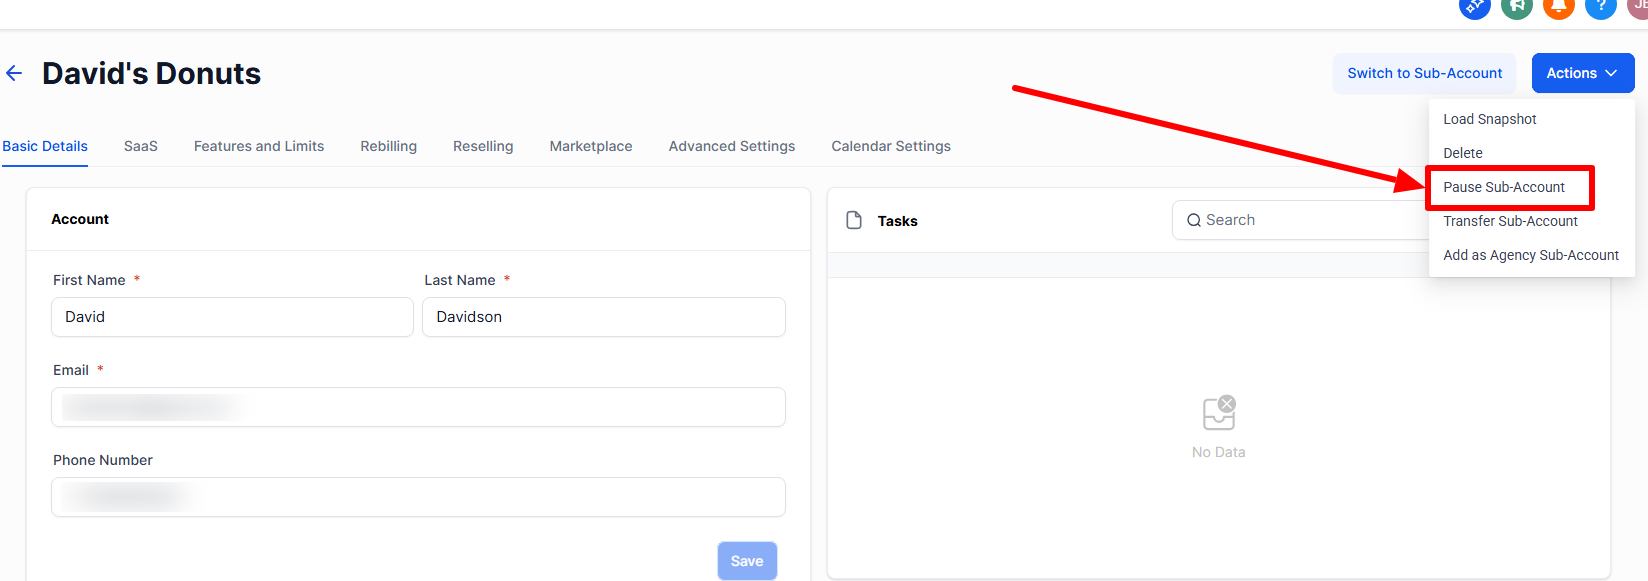
Task: Click the No Data message
Action: [x=1219, y=452]
